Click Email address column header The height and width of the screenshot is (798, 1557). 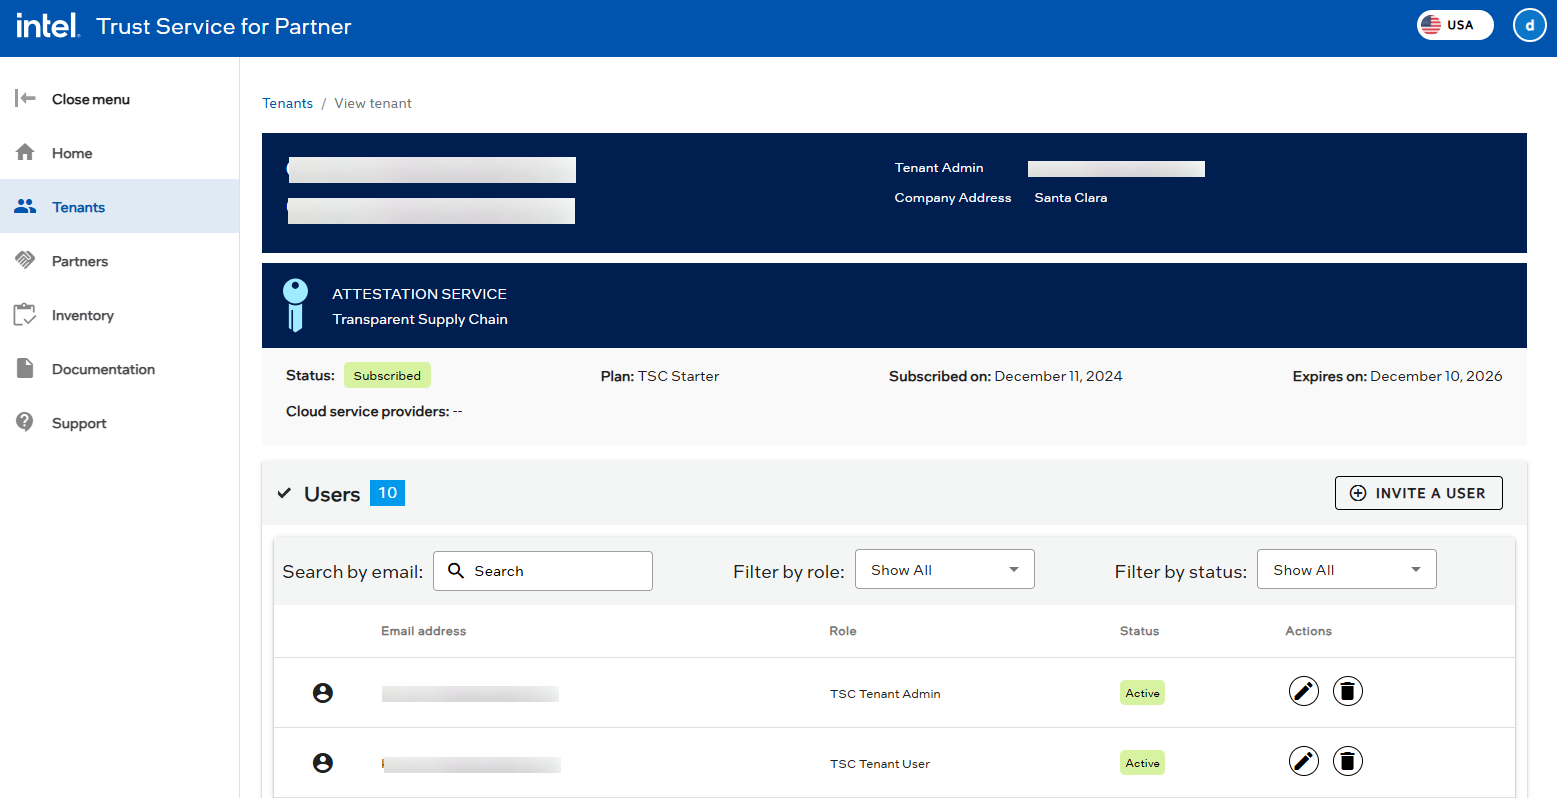pos(423,631)
